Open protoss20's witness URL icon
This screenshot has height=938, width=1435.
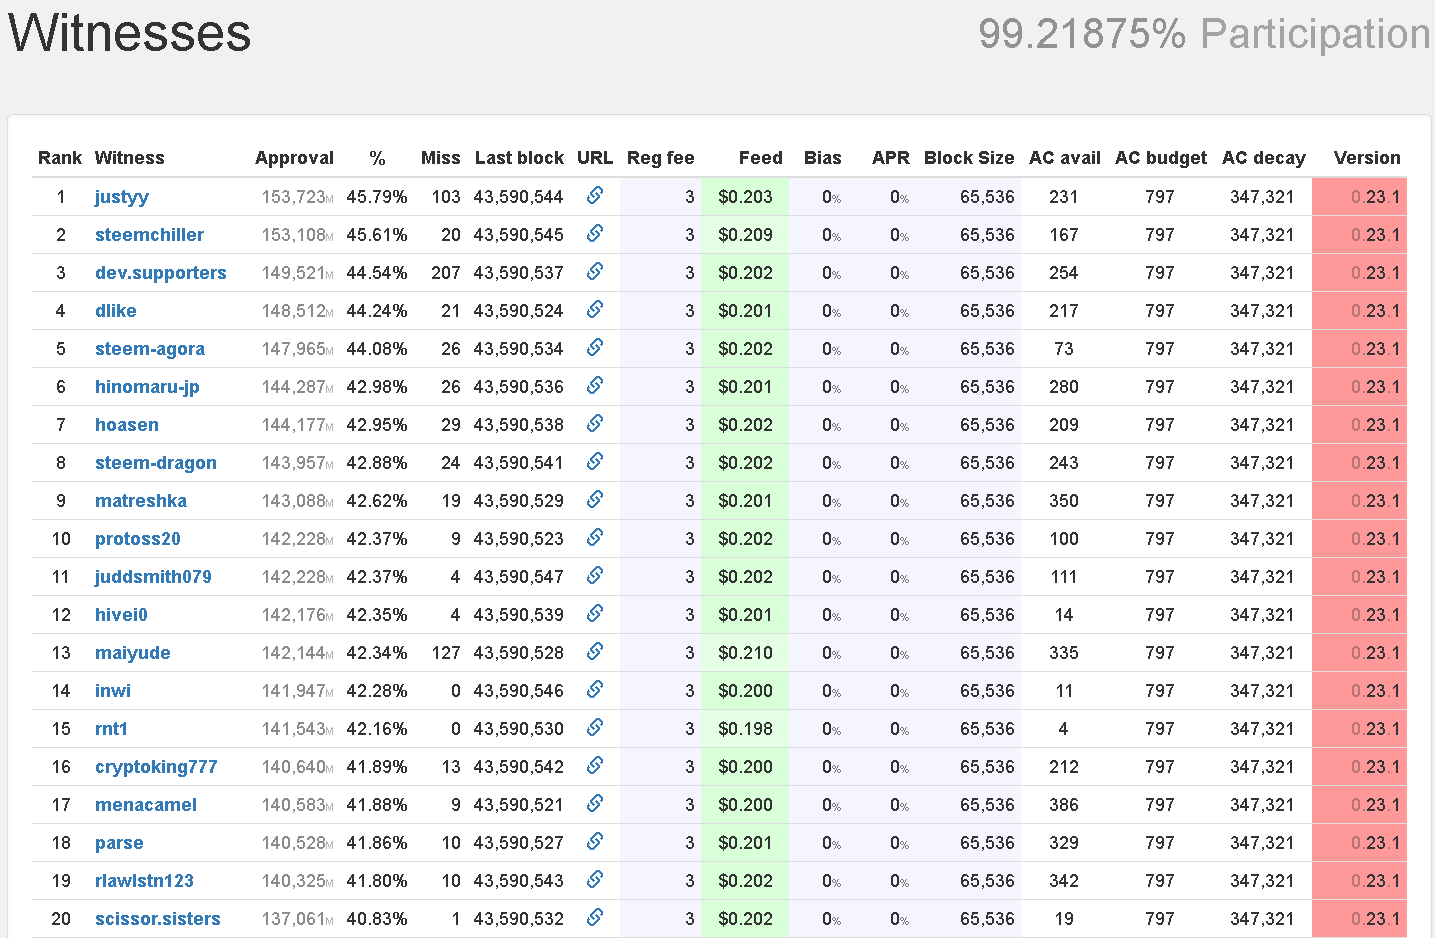coord(594,538)
